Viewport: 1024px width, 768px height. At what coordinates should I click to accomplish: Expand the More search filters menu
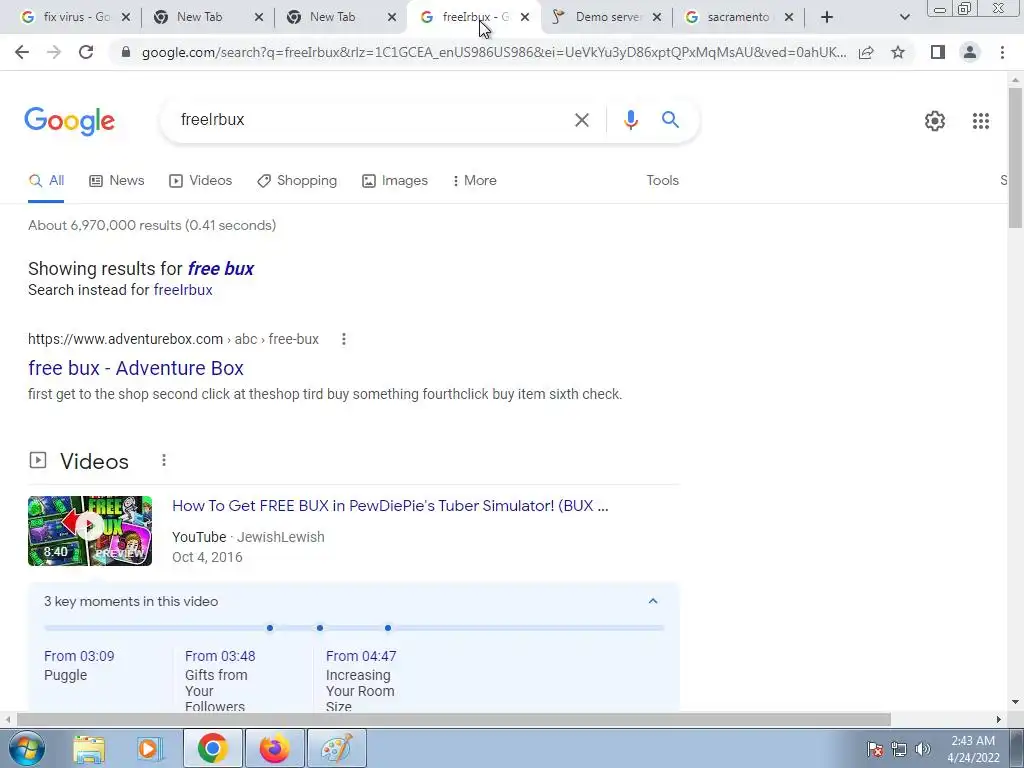(475, 180)
